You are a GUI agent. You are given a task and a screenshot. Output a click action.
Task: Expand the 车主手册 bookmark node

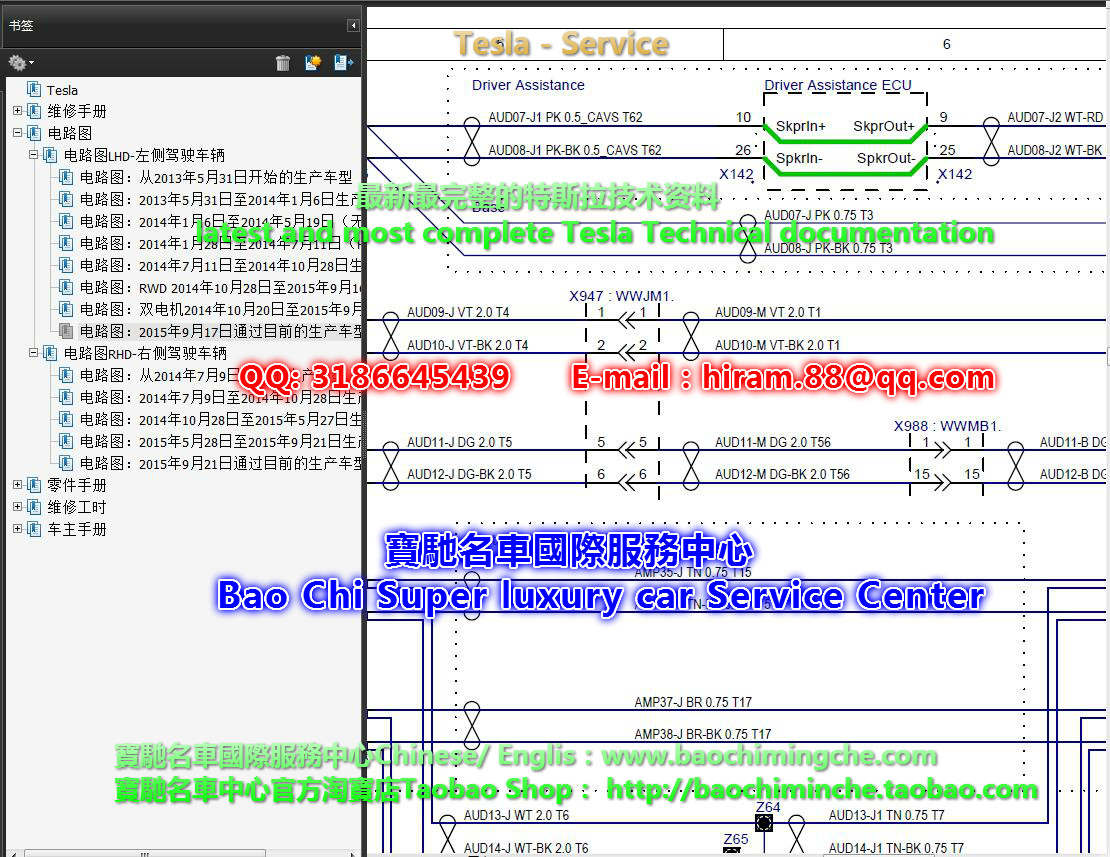tap(18, 529)
